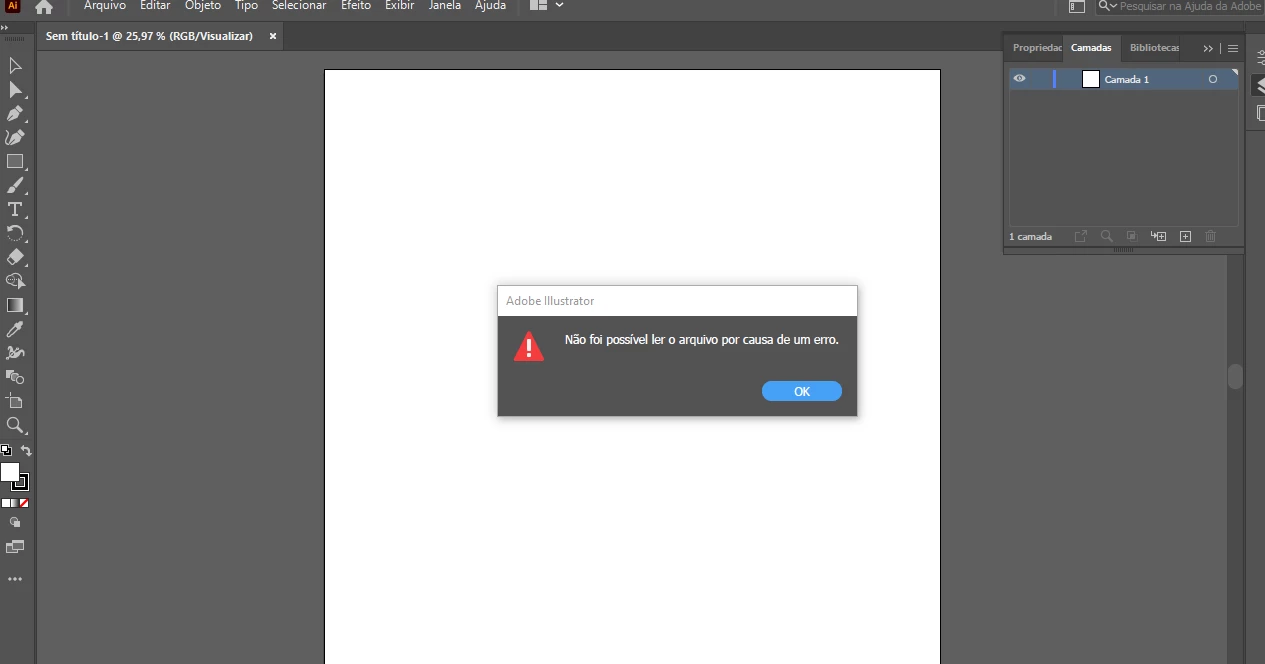Screen dimensions: 1265x664
Task: Open the Editar menu
Action: pyautogui.click(x=155, y=6)
